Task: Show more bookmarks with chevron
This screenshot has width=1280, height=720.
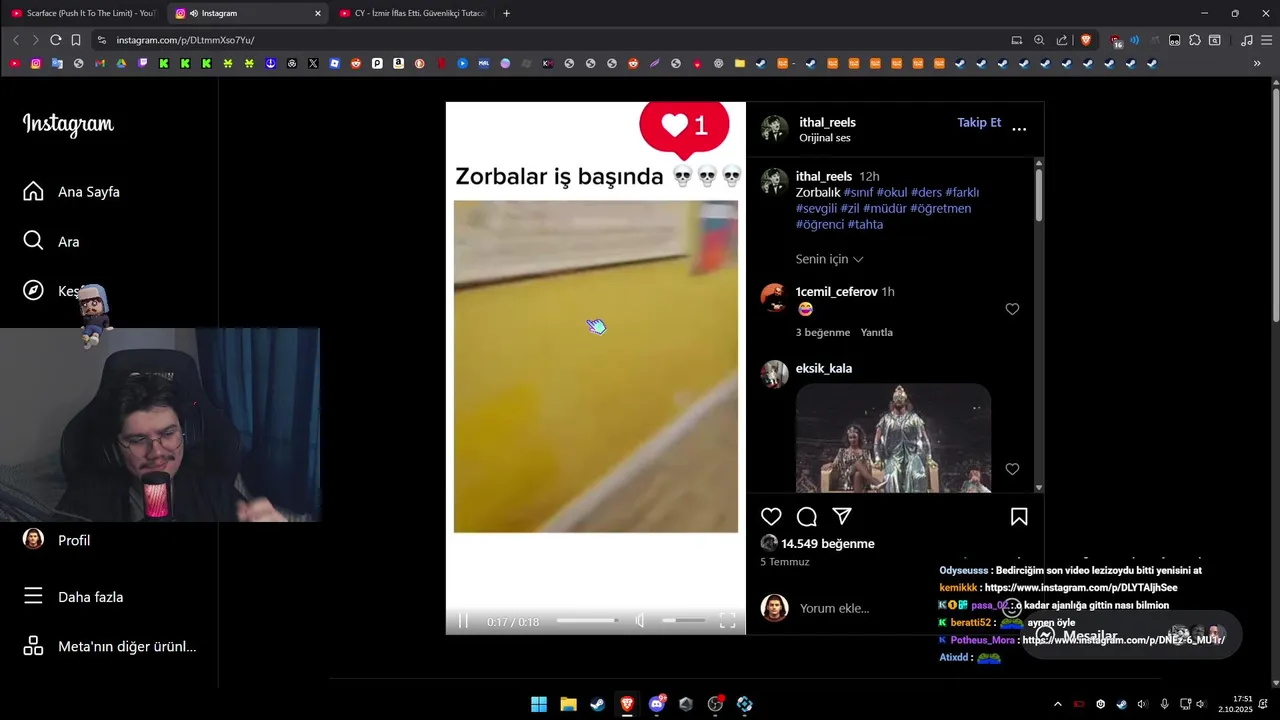Action: [1257, 63]
